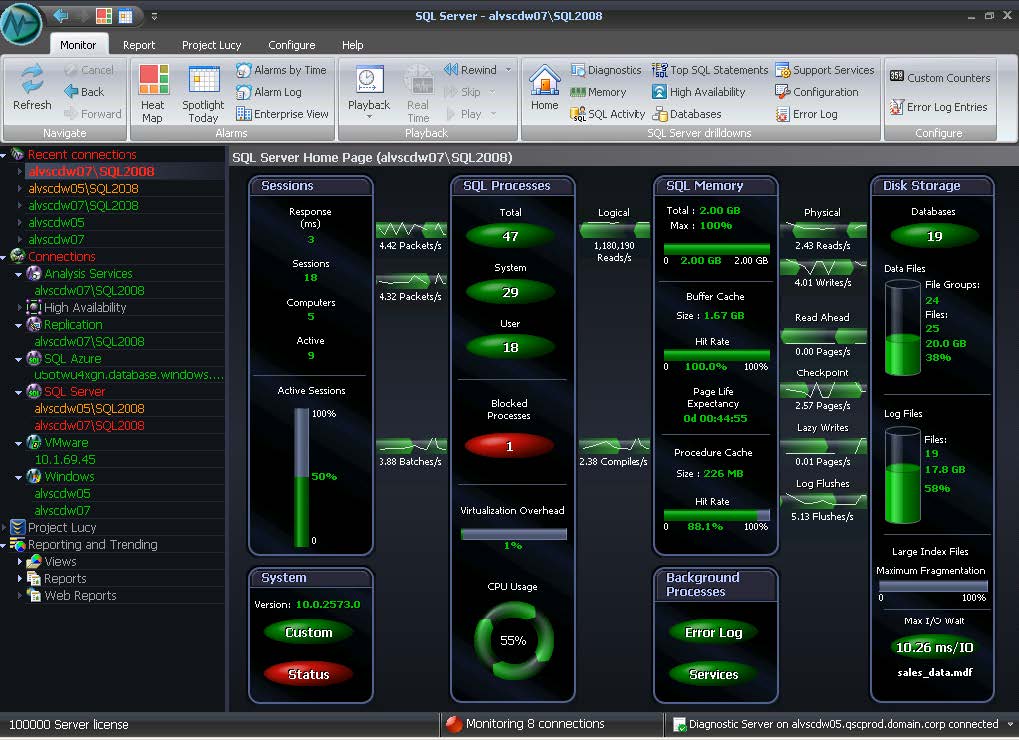The height and width of the screenshot is (740, 1019).
Task: Open the Playback dropdown
Action: tap(368, 117)
